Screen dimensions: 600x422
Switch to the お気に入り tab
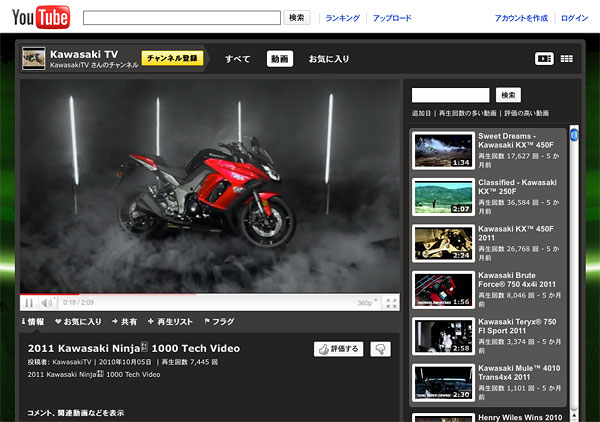click(x=329, y=59)
